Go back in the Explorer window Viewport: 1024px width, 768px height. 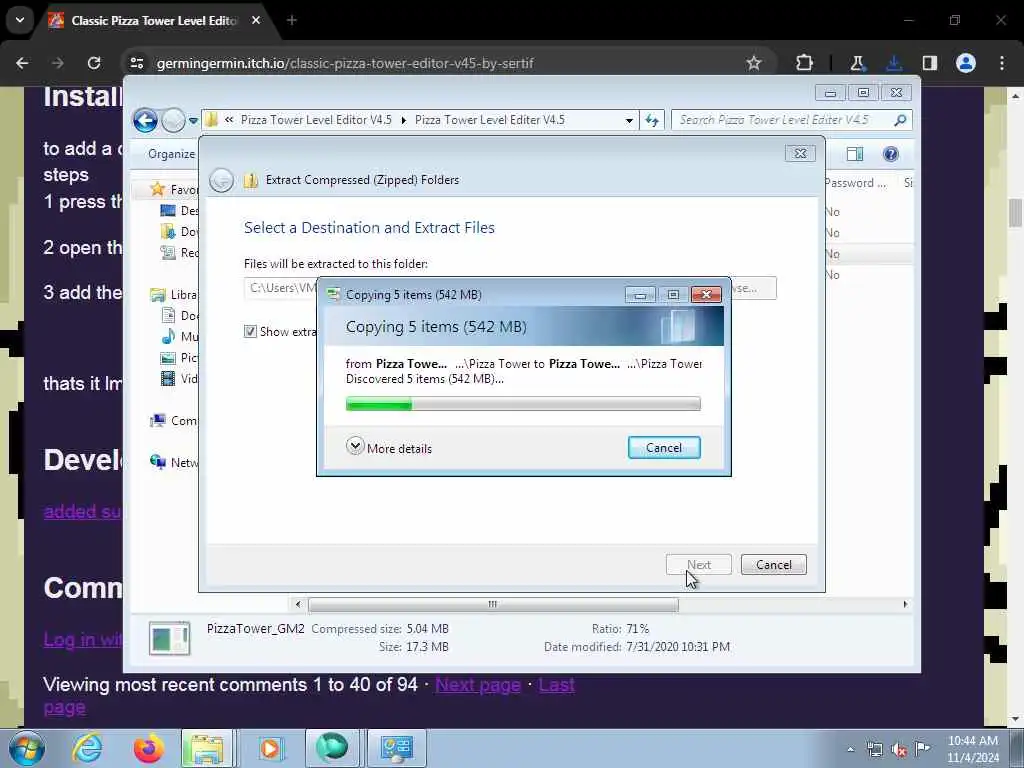pyautogui.click(x=145, y=120)
